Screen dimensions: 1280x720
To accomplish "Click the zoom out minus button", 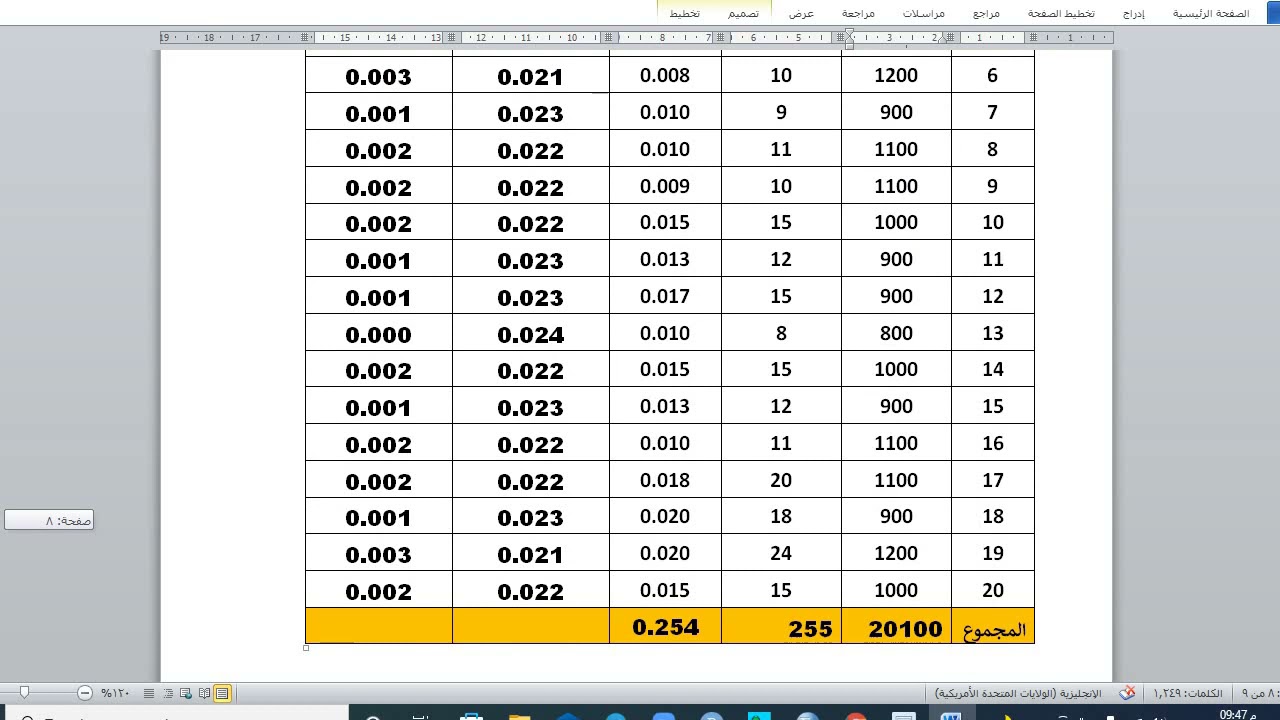I will (x=85, y=693).
